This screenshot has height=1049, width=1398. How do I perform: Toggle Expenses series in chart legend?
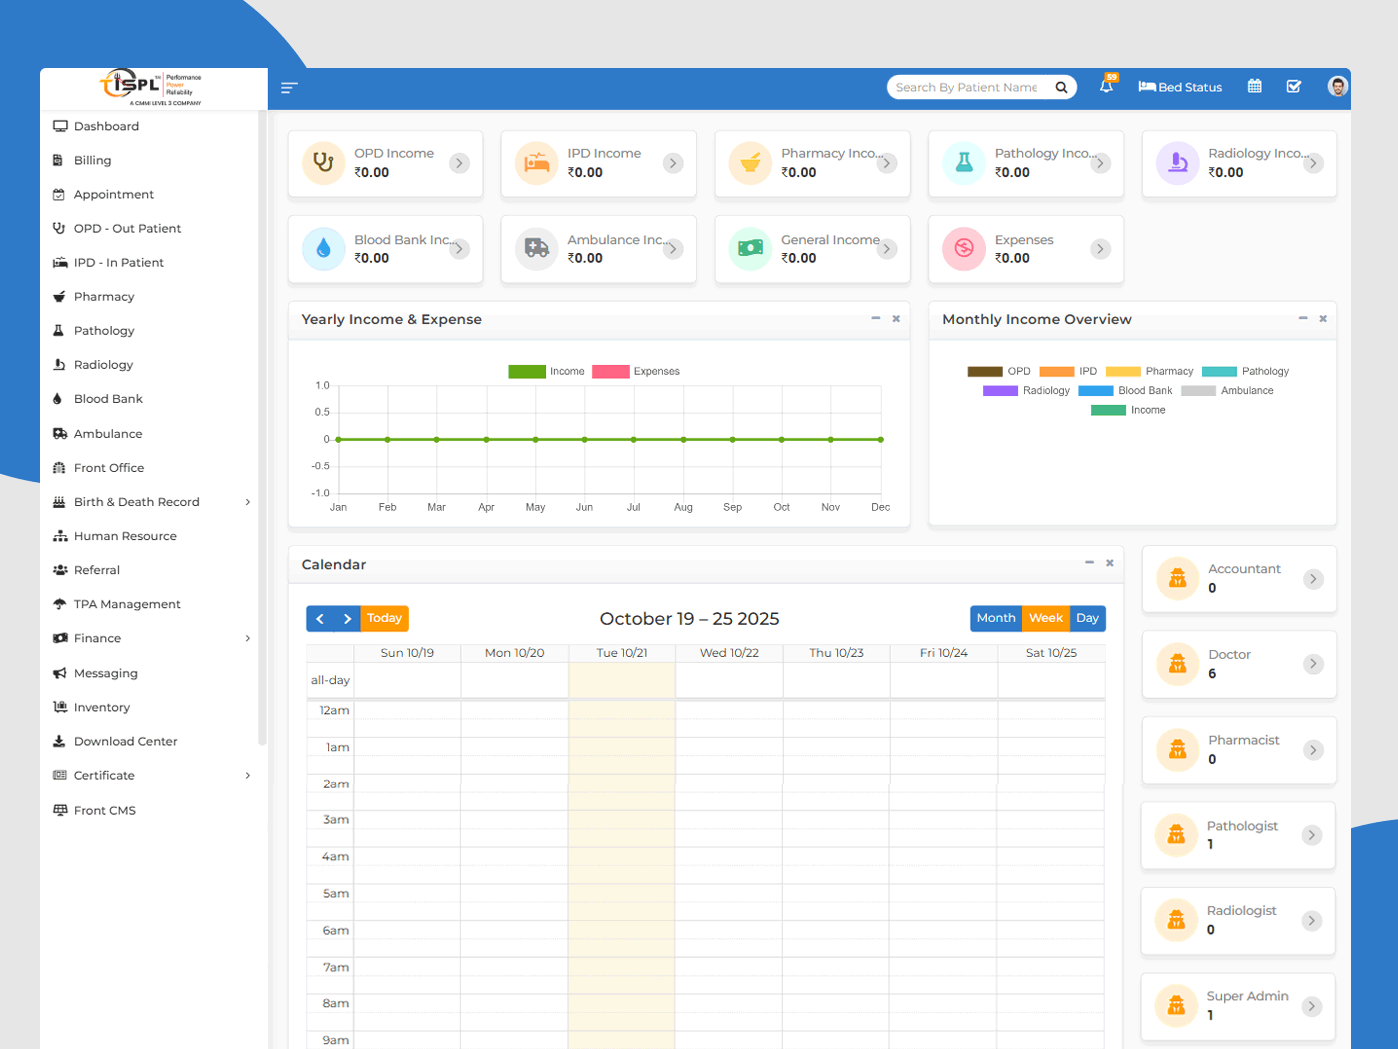[x=635, y=371]
